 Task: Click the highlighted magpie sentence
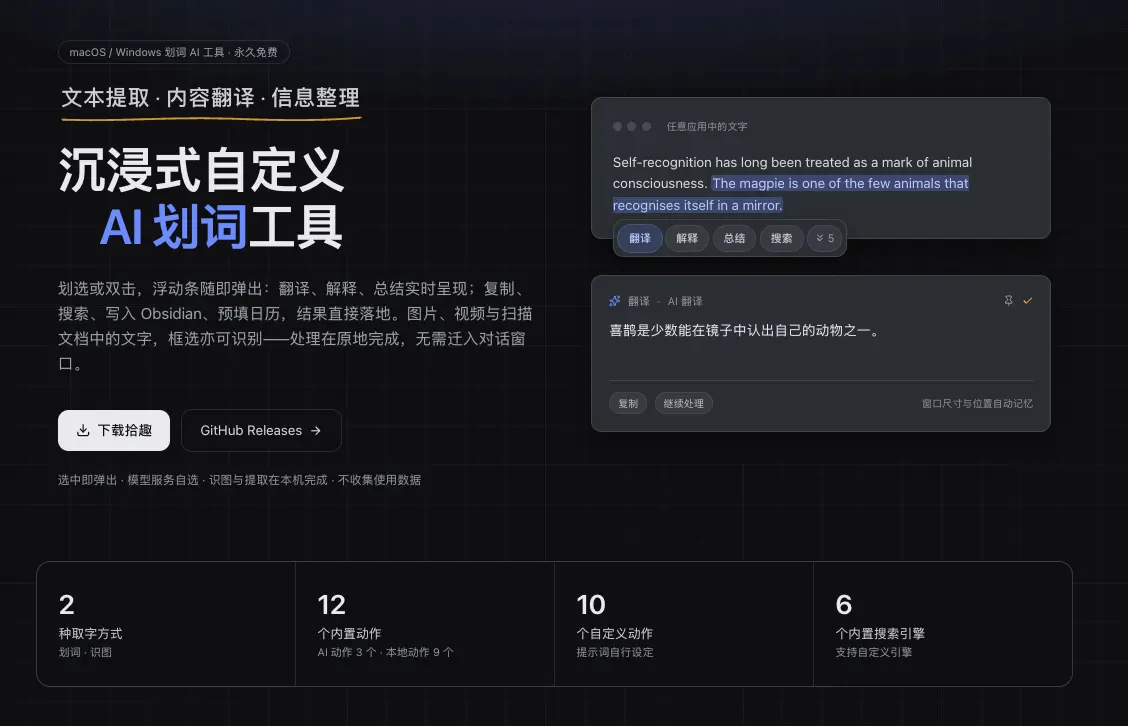[x=791, y=194]
